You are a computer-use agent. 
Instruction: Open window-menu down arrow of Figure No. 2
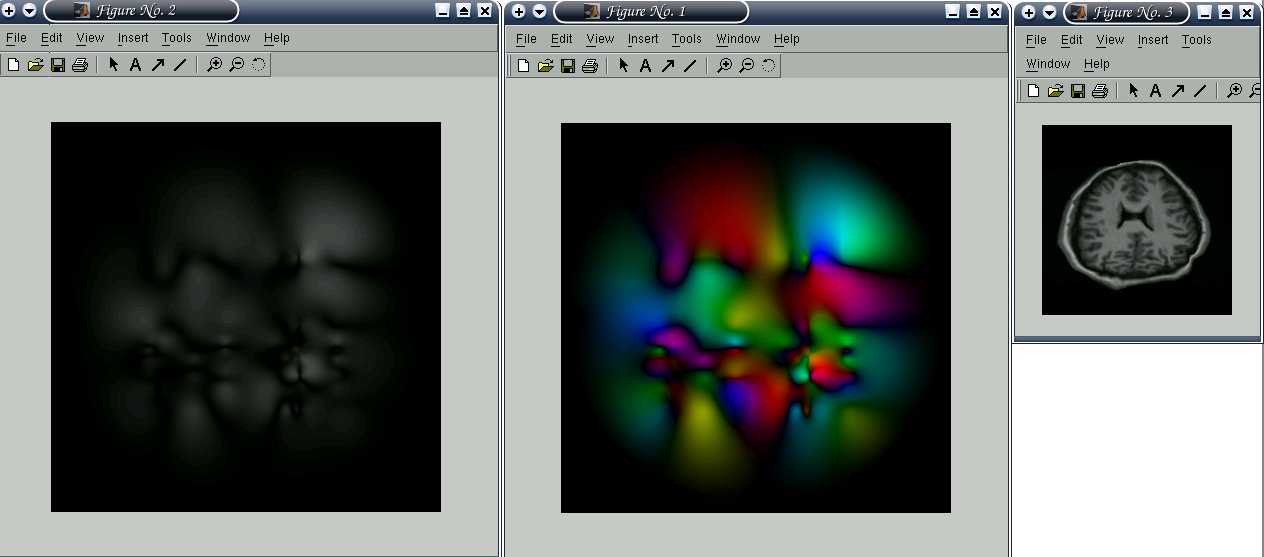click(29, 11)
